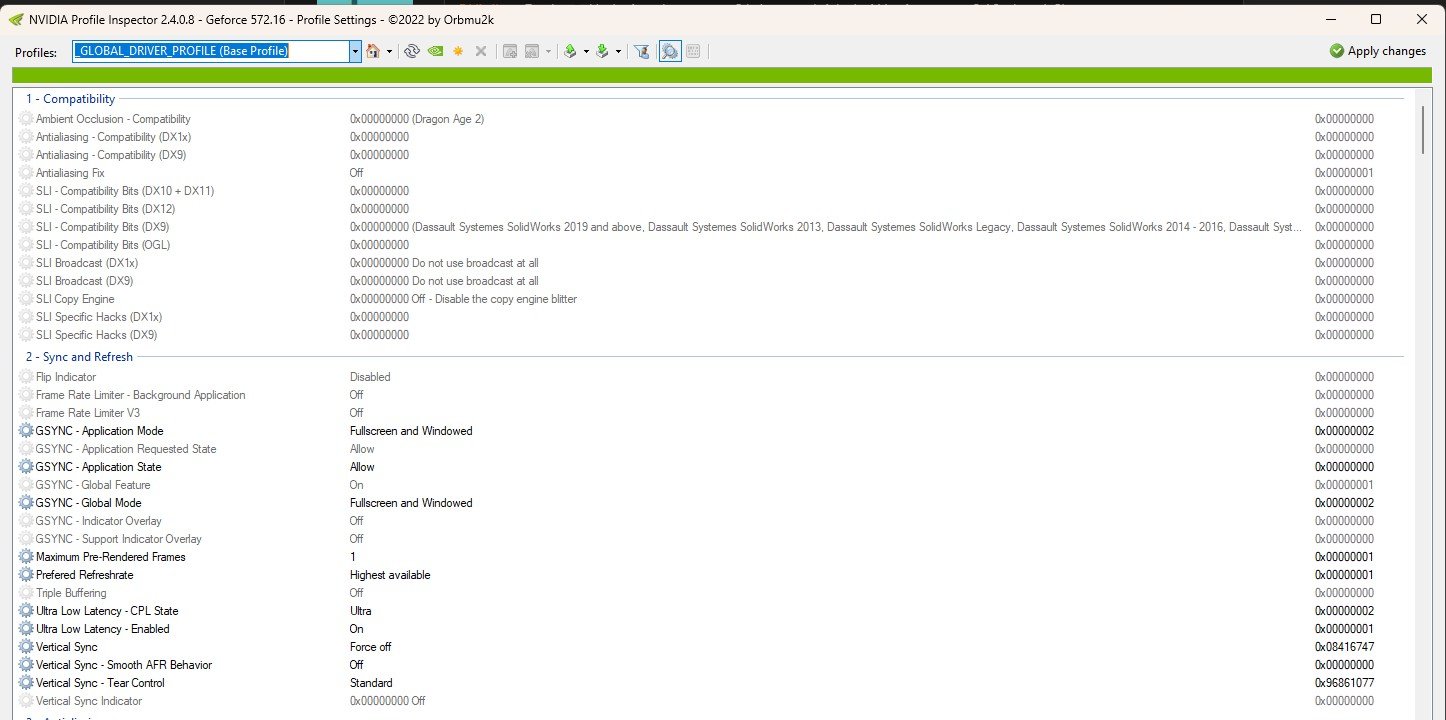Viewport: 1446px width, 720px height.
Task: Click 'Do not use broadcast at all' value for SLI Broadcast (DX1x)
Action: (475, 263)
